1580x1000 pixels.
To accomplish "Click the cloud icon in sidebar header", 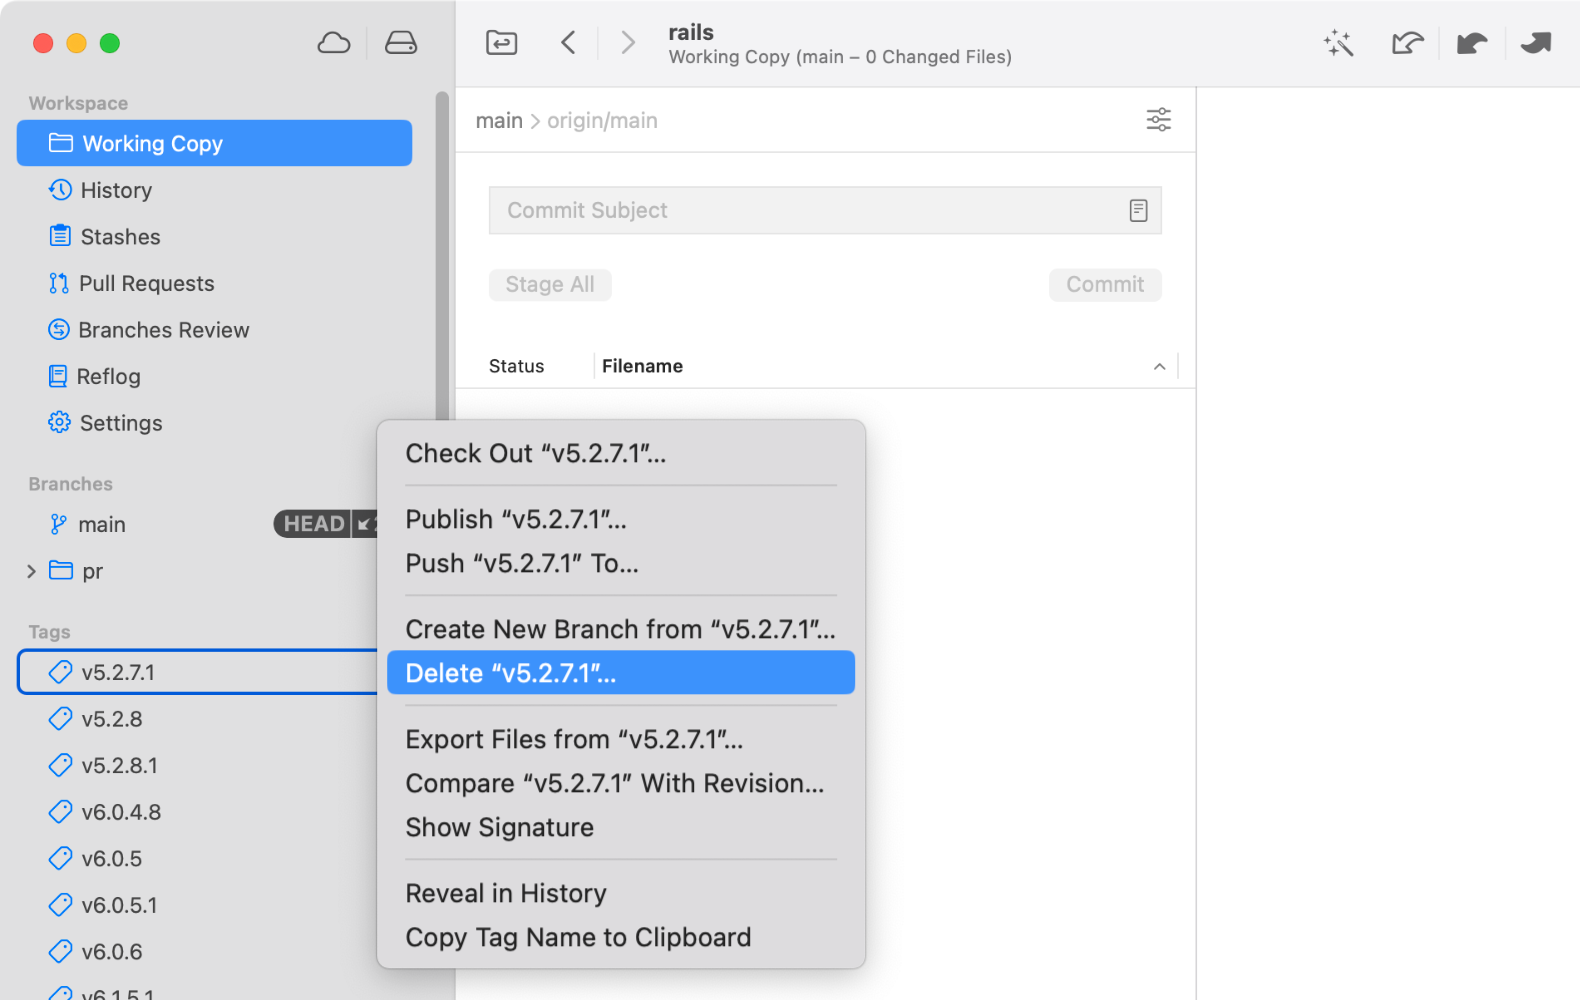I will click(x=334, y=43).
